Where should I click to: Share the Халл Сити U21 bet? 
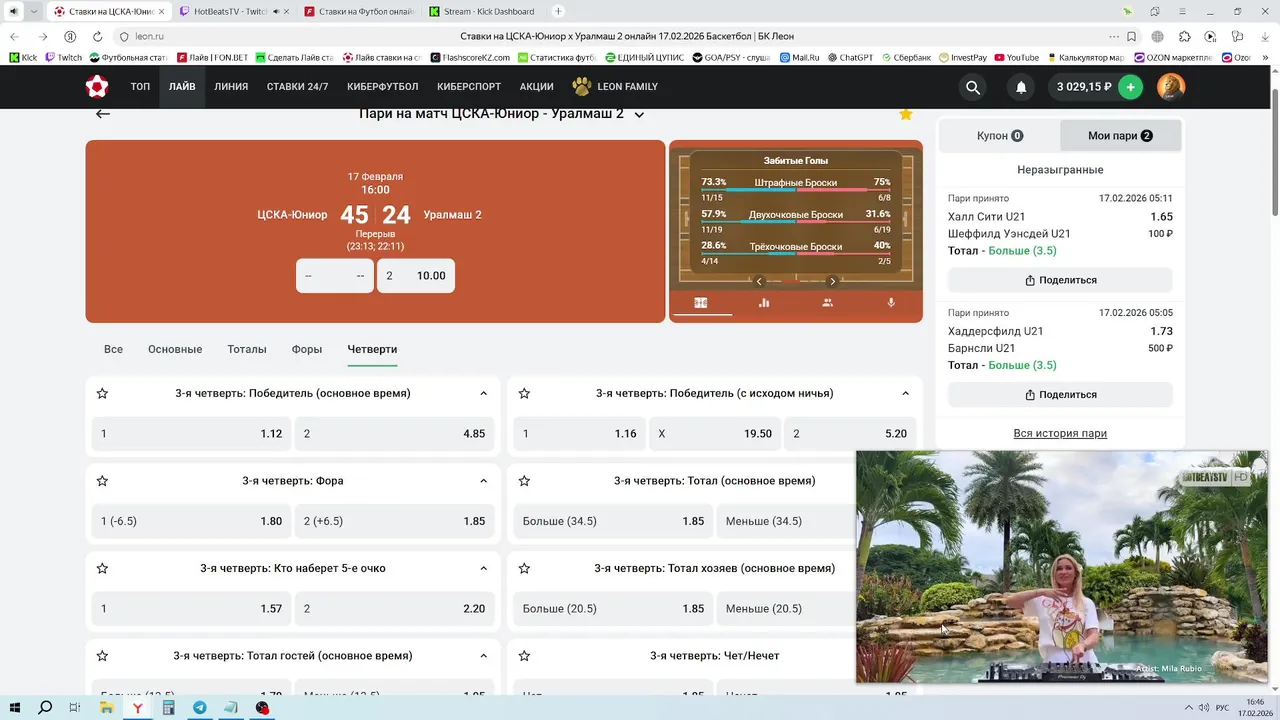point(1060,280)
